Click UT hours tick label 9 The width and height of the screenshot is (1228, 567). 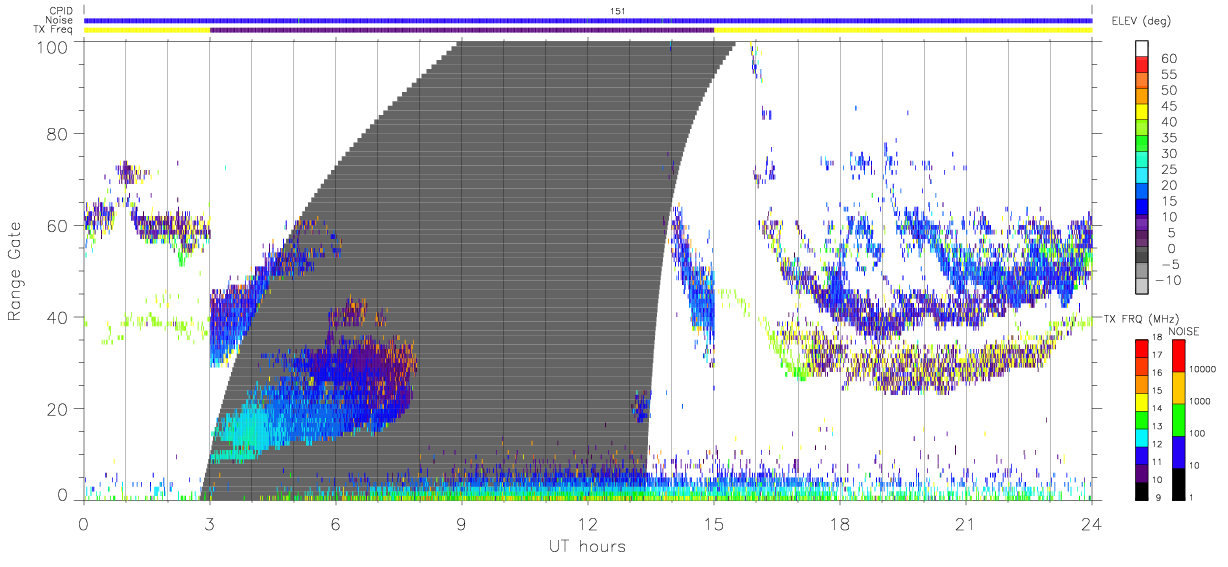461,524
